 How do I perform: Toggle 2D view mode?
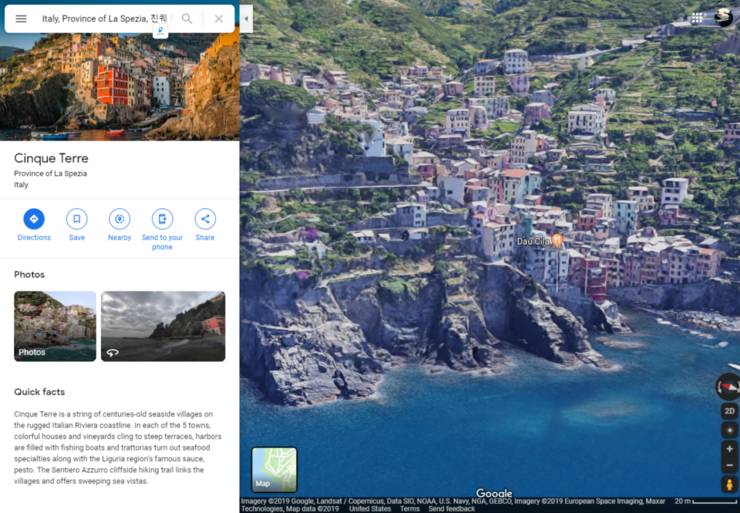point(729,411)
